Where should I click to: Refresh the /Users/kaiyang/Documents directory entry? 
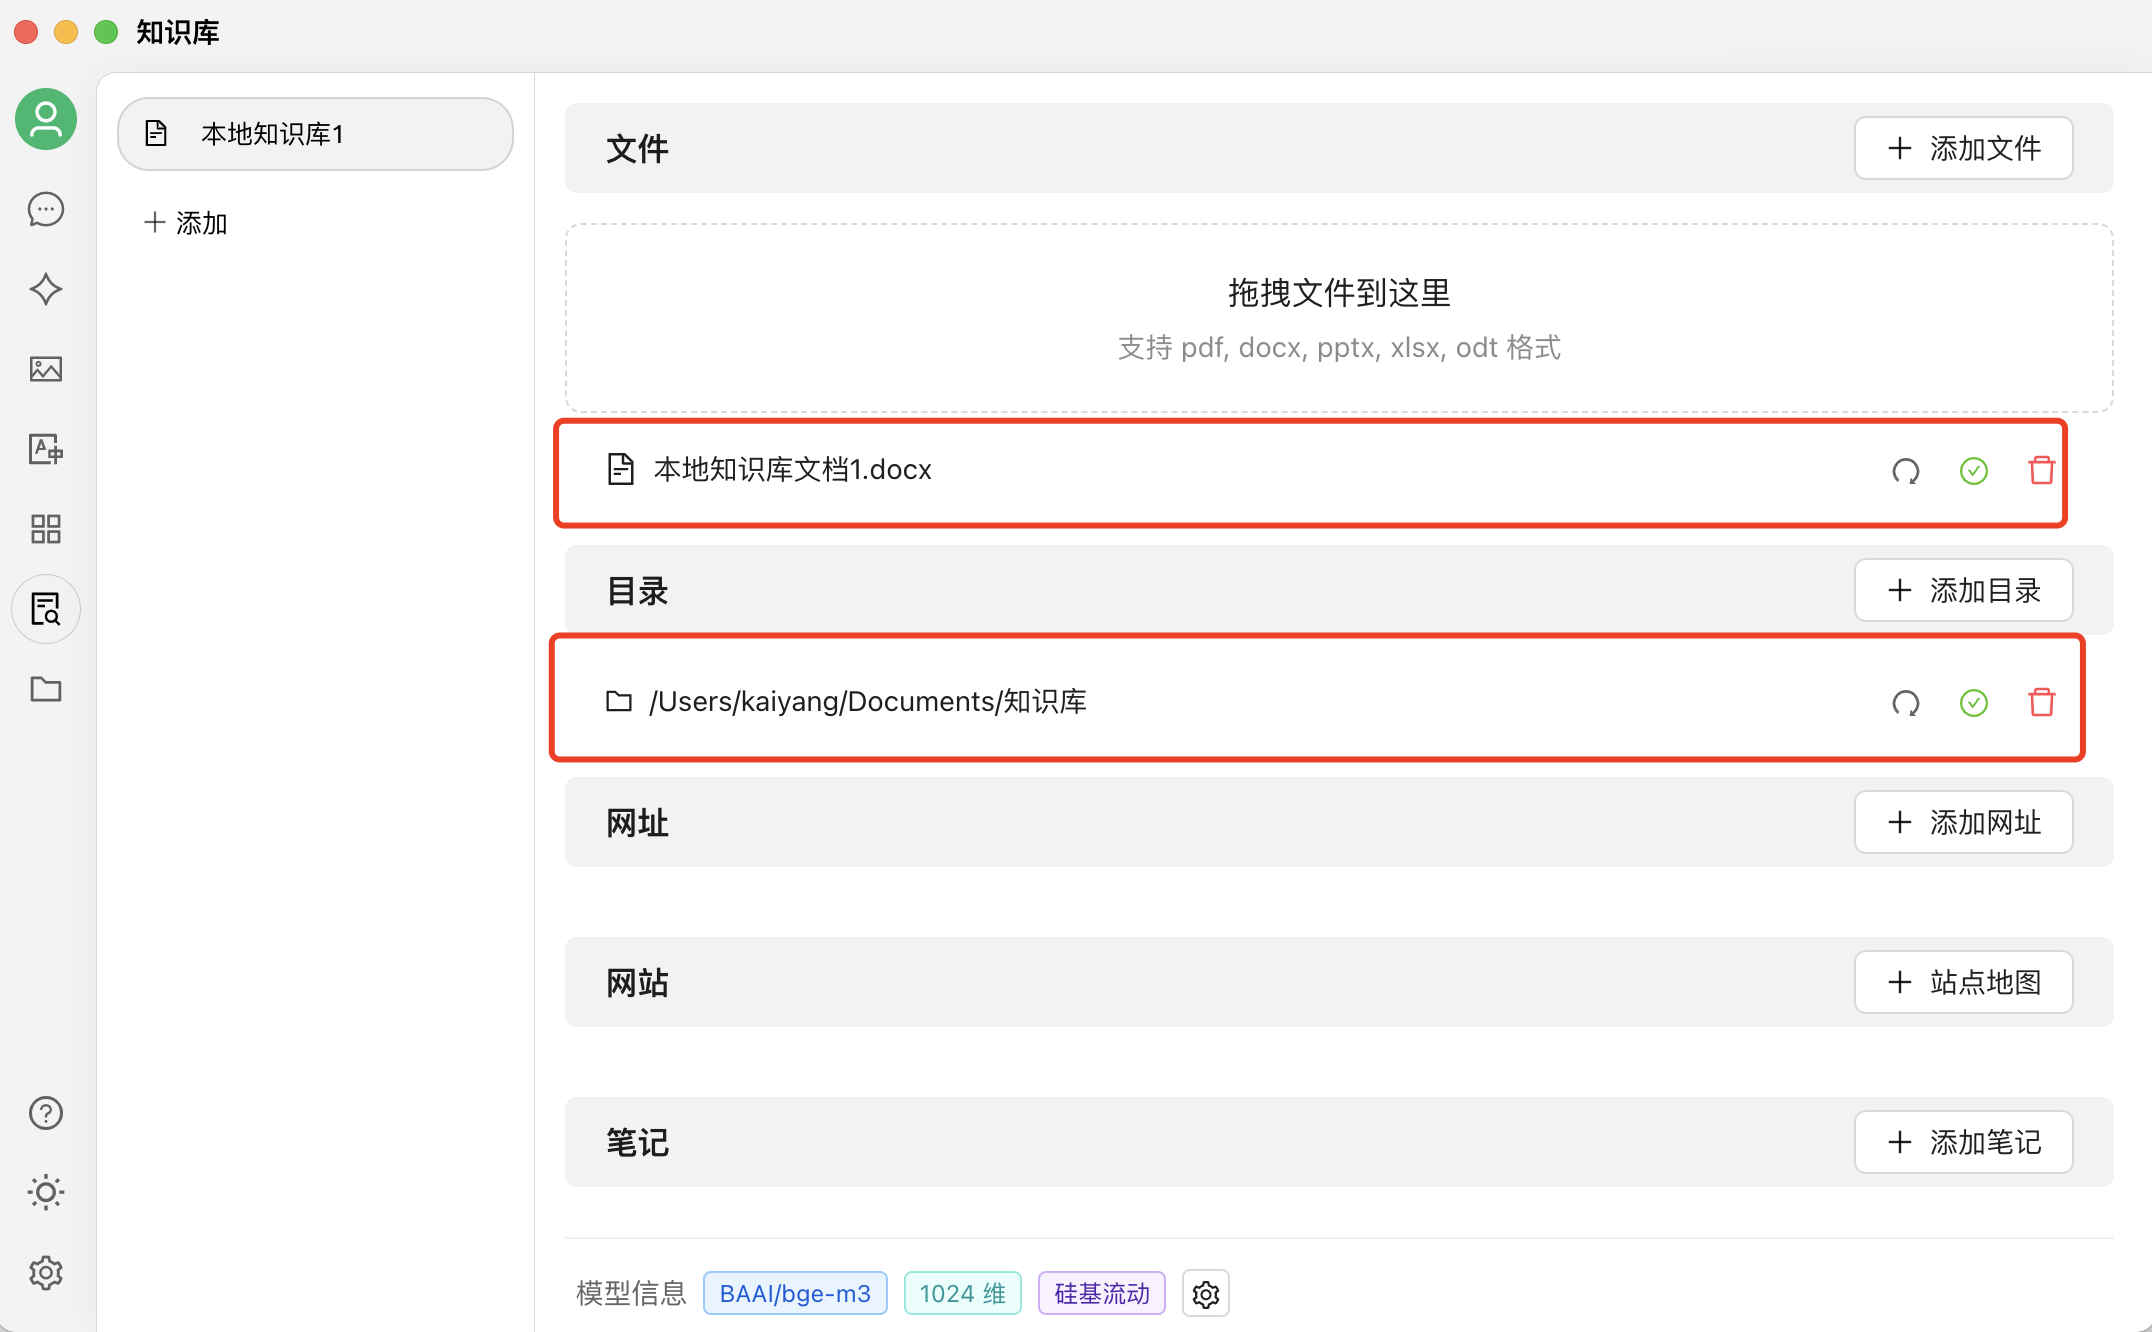[x=1905, y=703]
